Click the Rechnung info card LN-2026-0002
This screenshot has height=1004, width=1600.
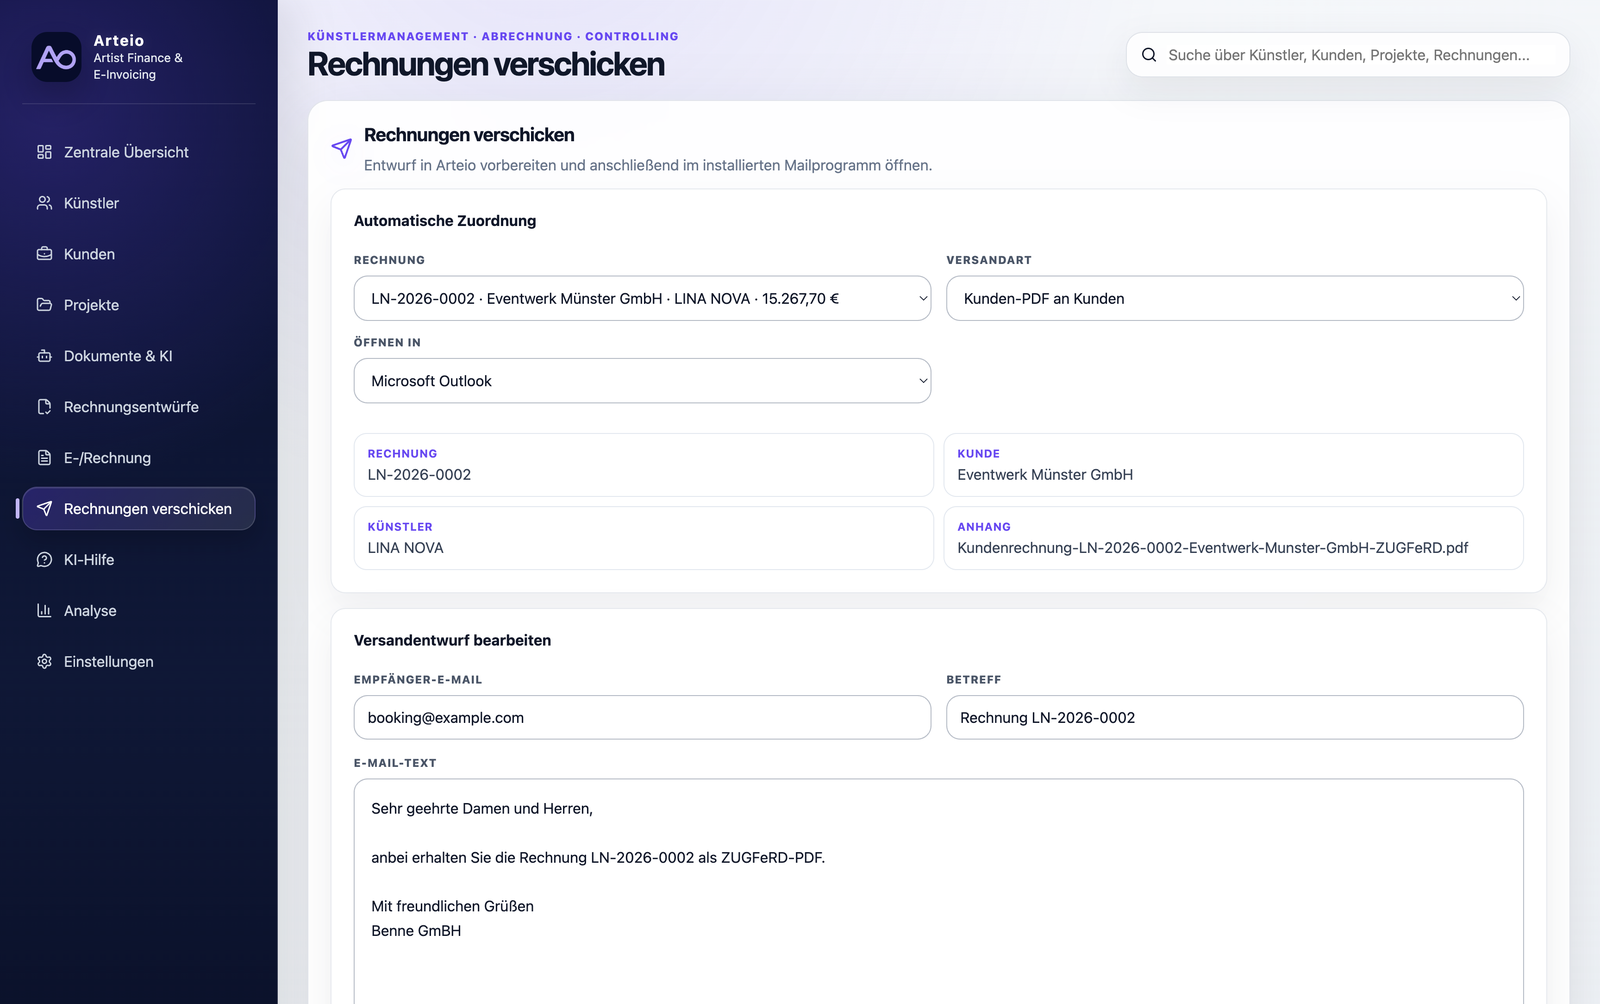[x=643, y=465]
